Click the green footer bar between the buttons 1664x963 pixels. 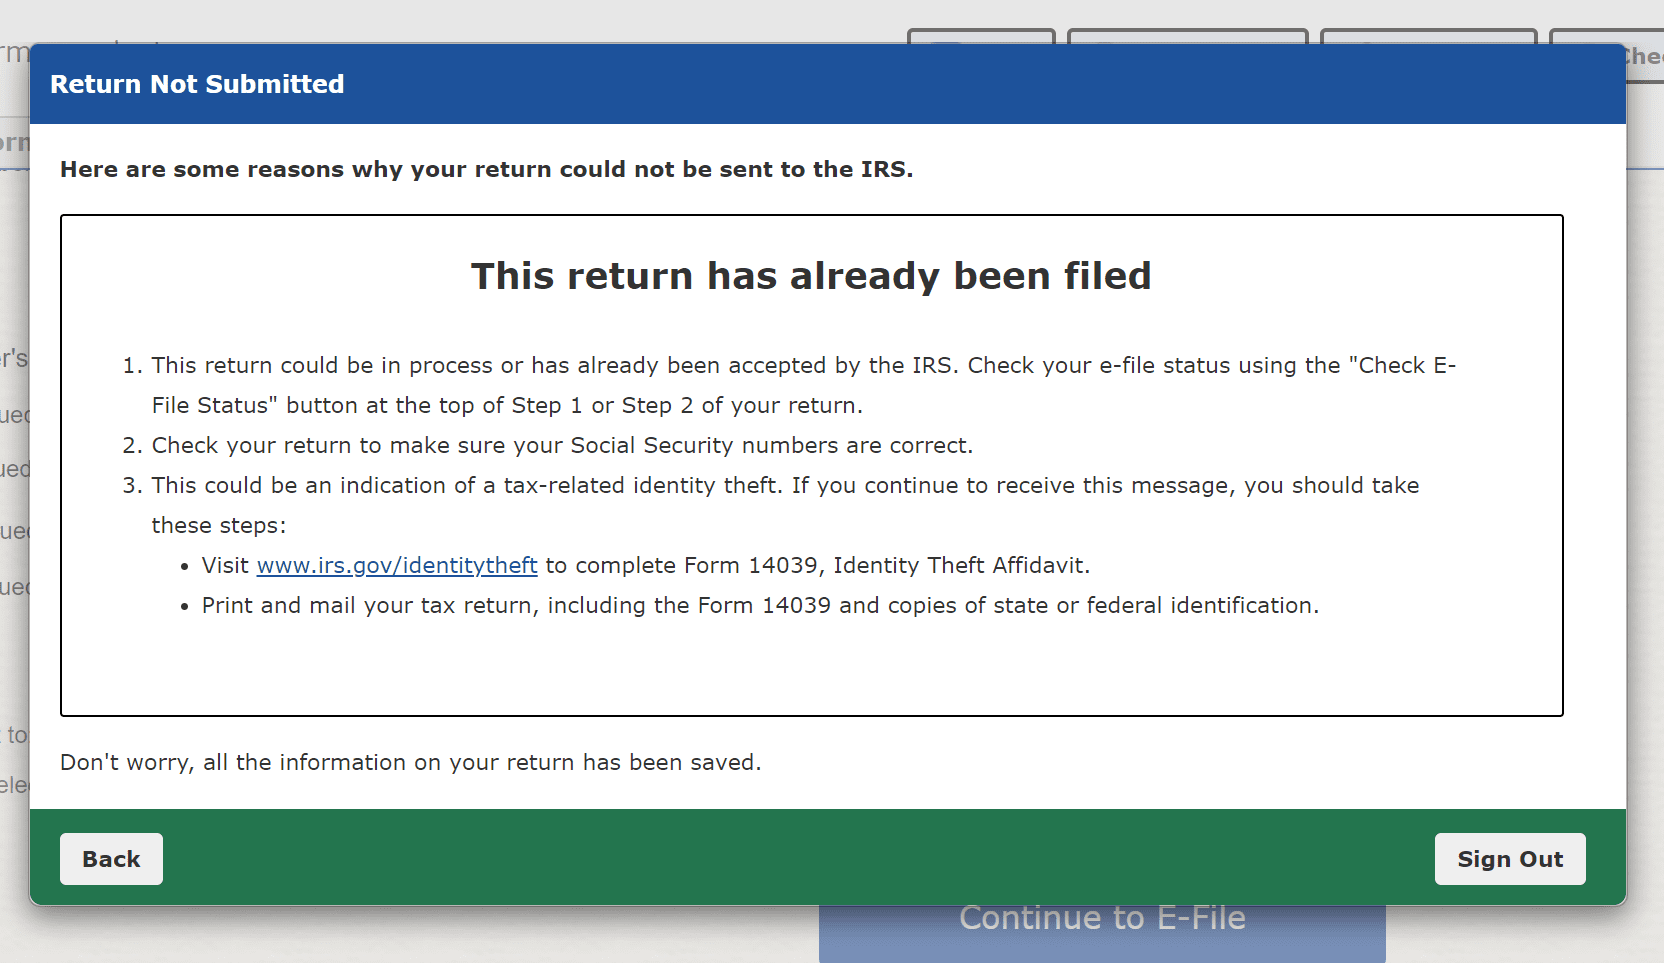pyautogui.click(x=800, y=858)
